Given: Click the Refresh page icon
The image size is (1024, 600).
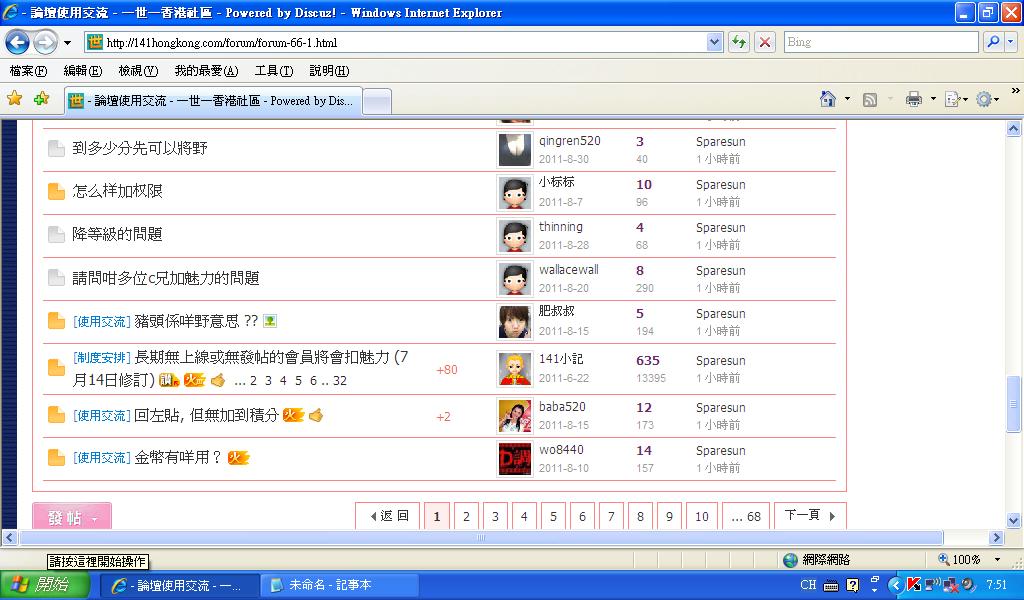Looking at the screenshot, I should [x=739, y=42].
